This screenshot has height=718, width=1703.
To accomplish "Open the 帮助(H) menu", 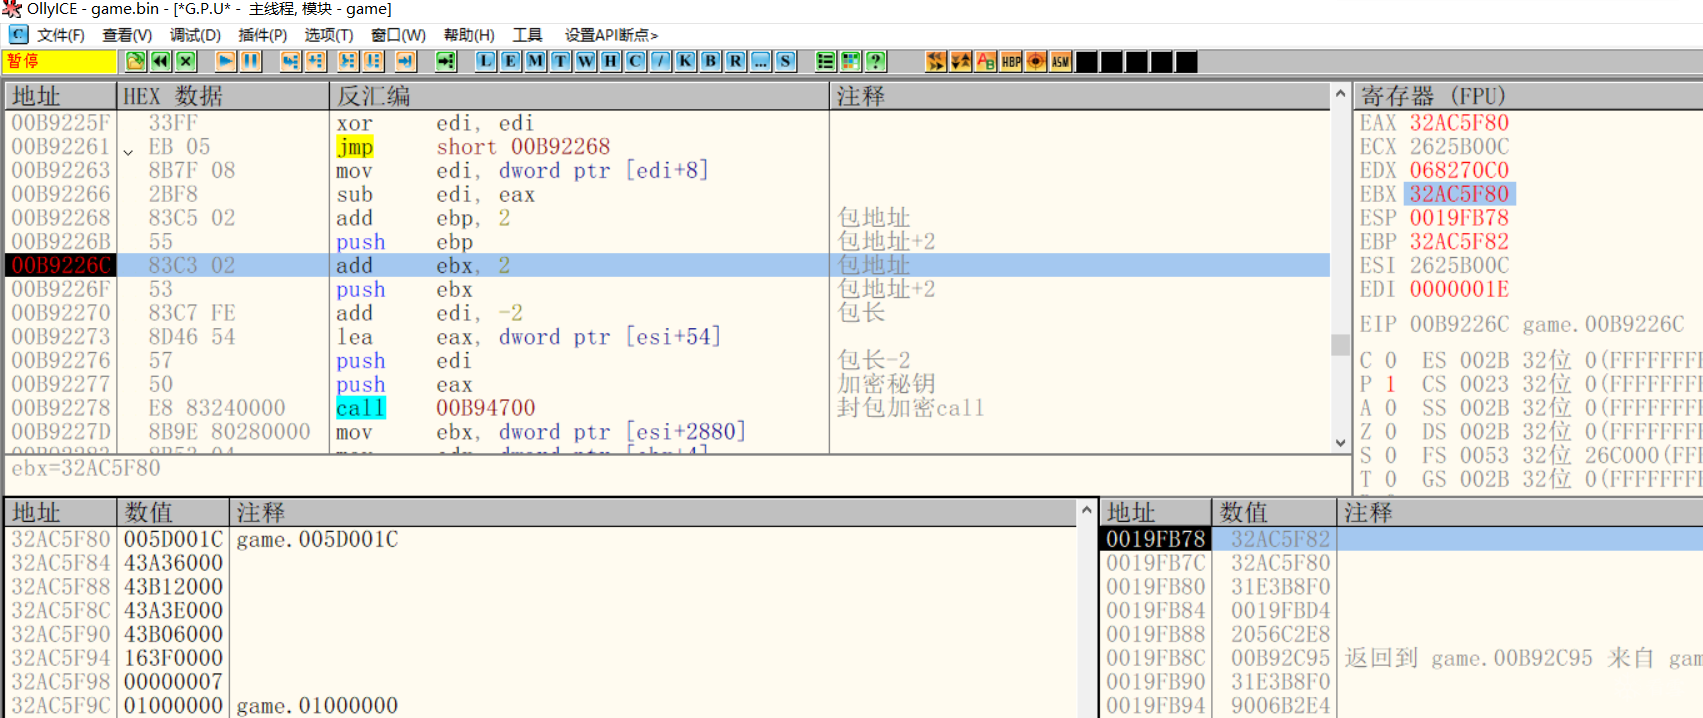I will pyautogui.click(x=469, y=35).
